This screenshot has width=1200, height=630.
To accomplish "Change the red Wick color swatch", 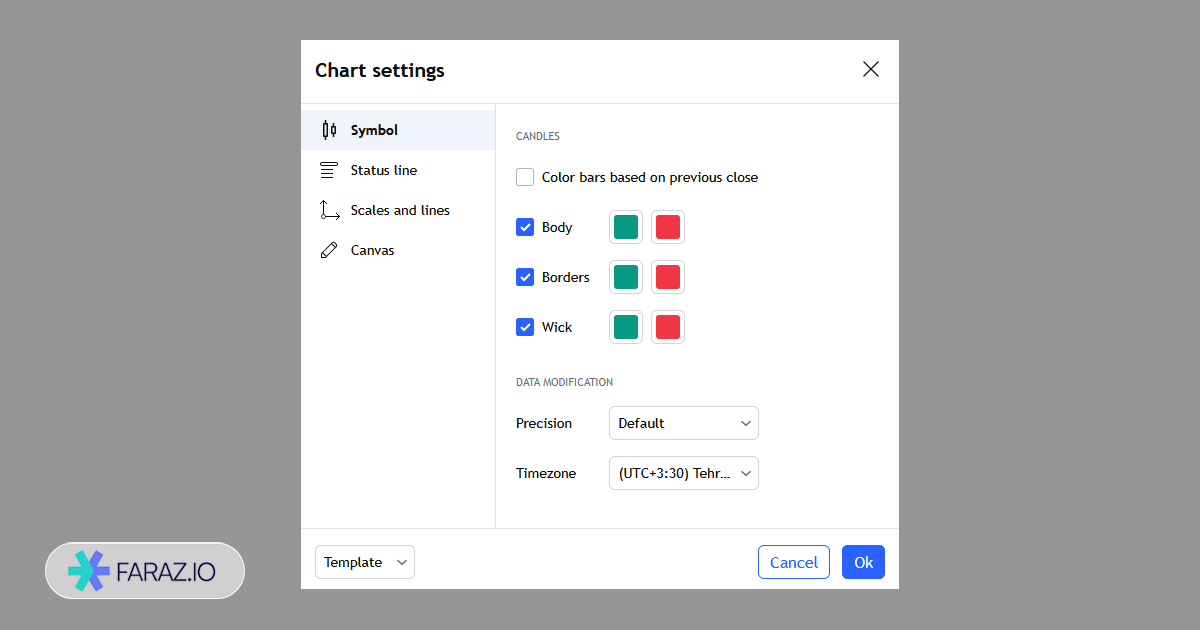I will 668,327.
